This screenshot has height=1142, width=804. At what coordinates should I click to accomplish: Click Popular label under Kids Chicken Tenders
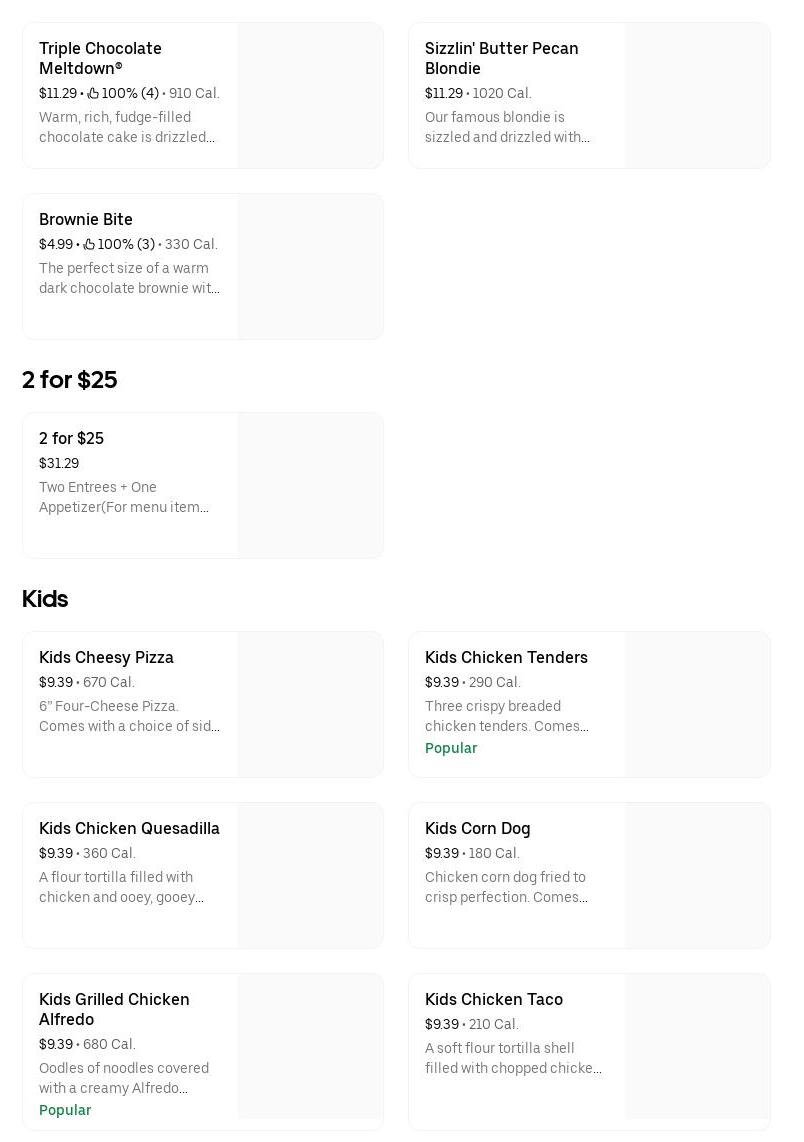[451, 749]
